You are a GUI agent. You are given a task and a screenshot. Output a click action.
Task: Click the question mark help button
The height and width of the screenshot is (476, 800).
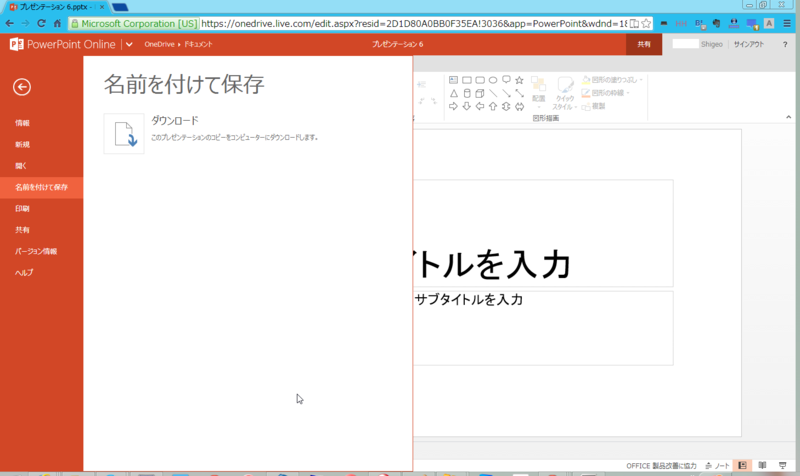785,44
